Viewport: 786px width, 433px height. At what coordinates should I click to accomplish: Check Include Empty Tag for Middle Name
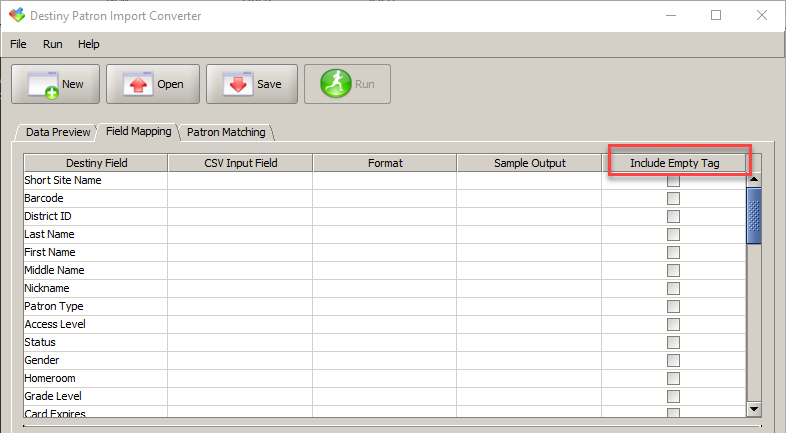(673, 271)
